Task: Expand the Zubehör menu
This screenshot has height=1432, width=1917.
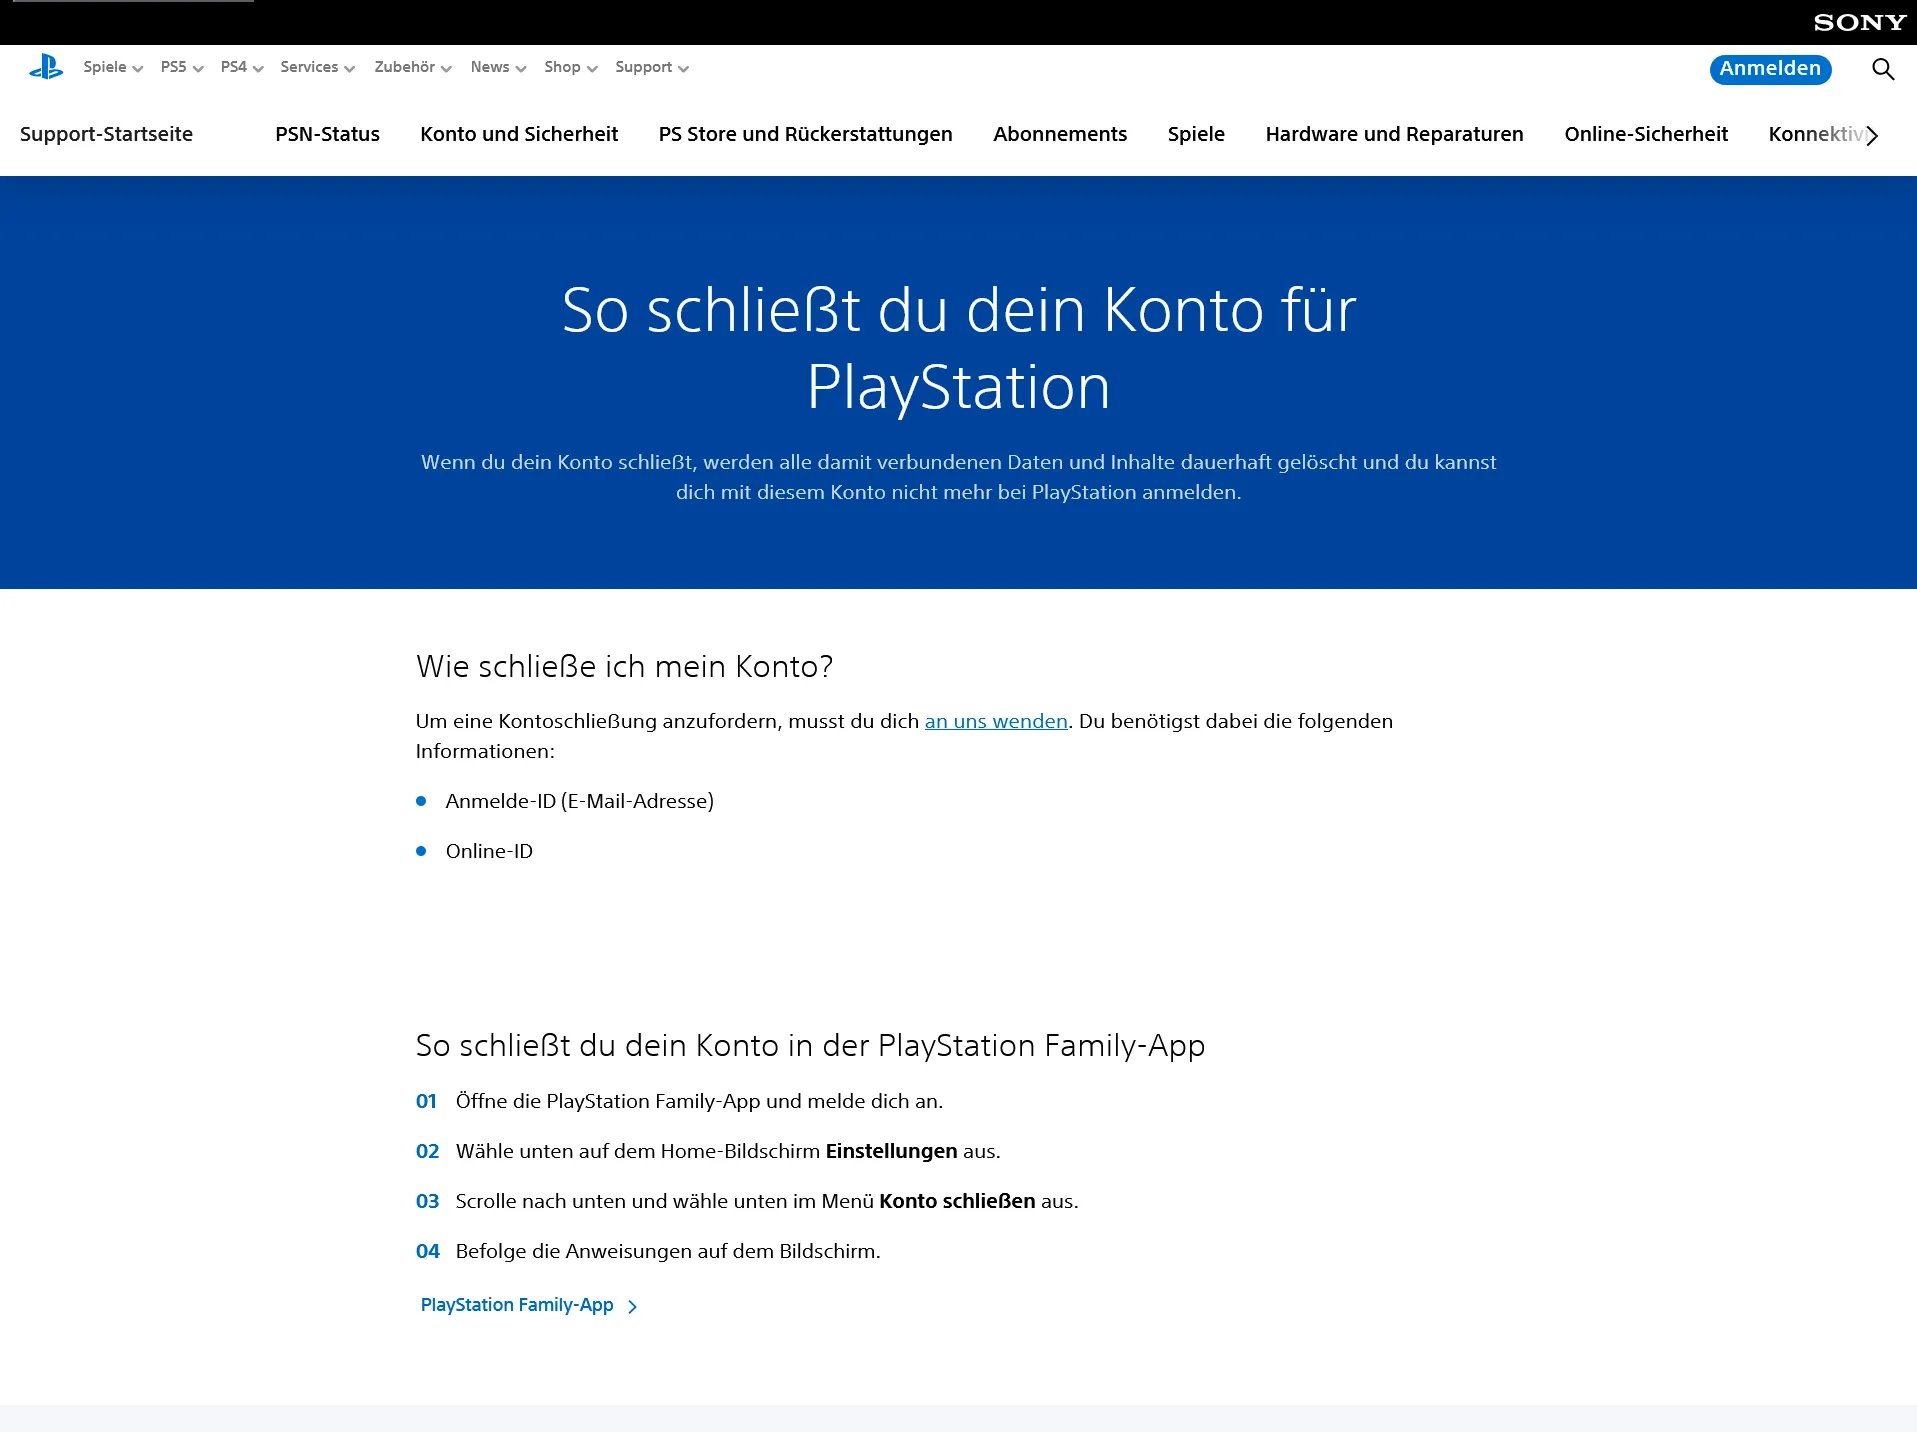Action: [412, 67]
